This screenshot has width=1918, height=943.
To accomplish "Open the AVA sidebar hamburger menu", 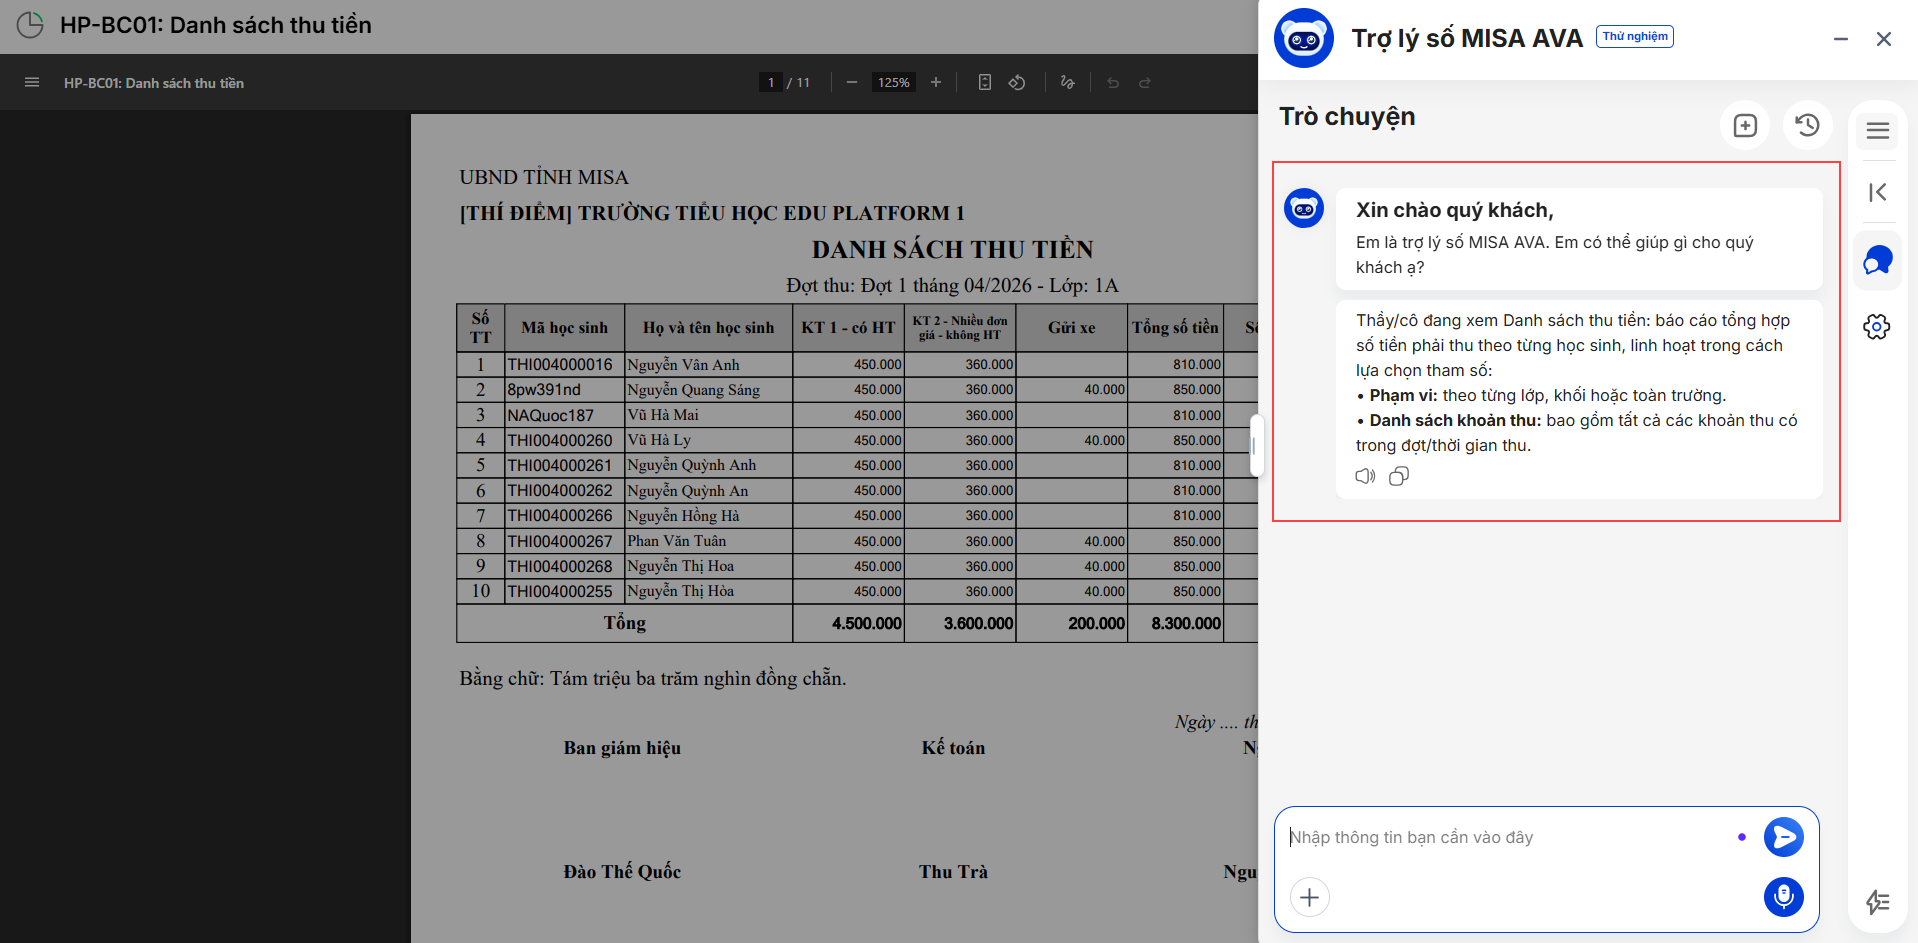I will 1877,131.
